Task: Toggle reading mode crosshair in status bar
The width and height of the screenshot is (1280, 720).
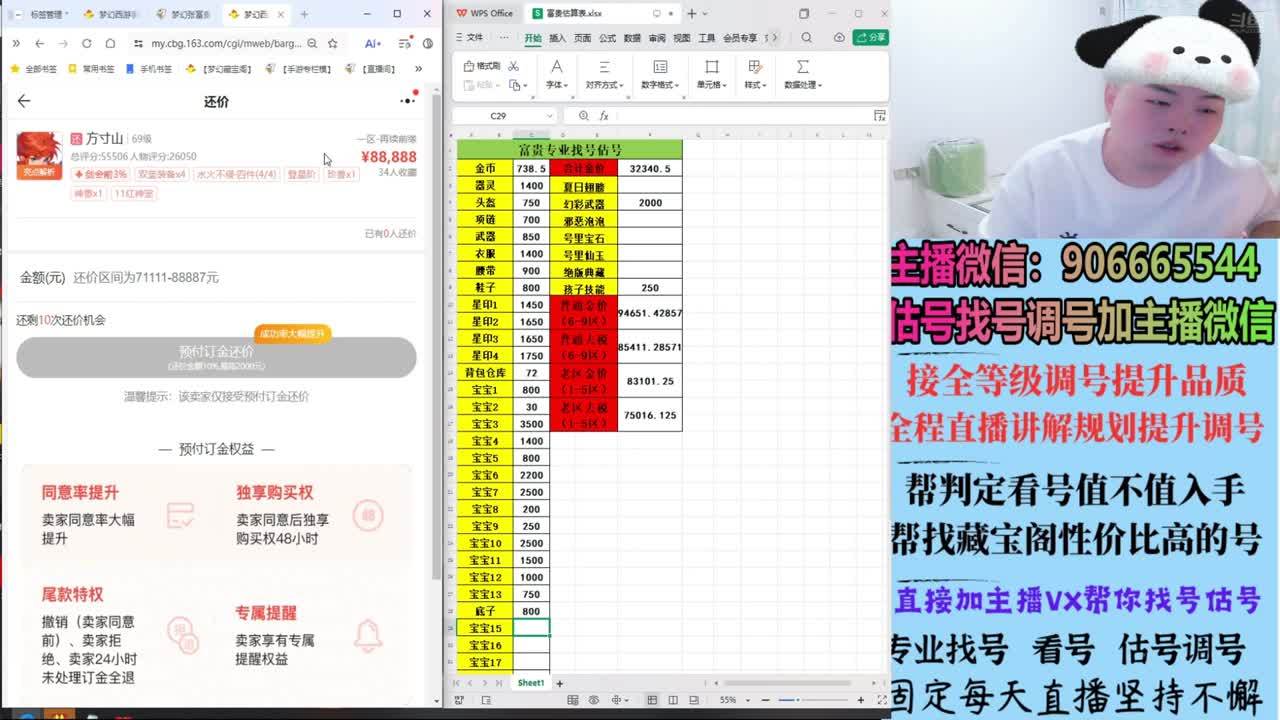Action: pos(619,700)
